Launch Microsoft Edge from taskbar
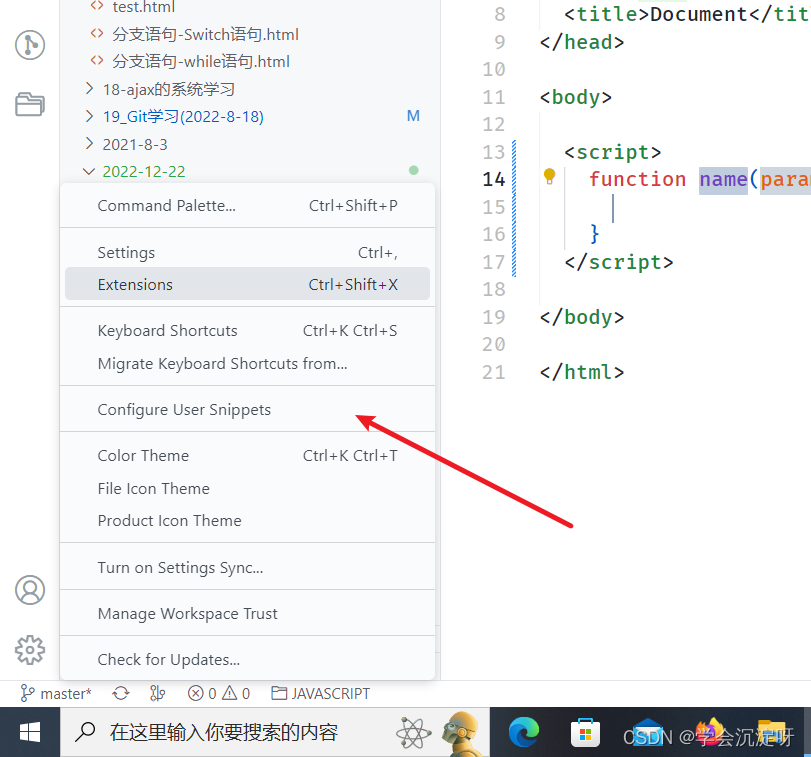The image size is (811, 757). coord(523,732)
